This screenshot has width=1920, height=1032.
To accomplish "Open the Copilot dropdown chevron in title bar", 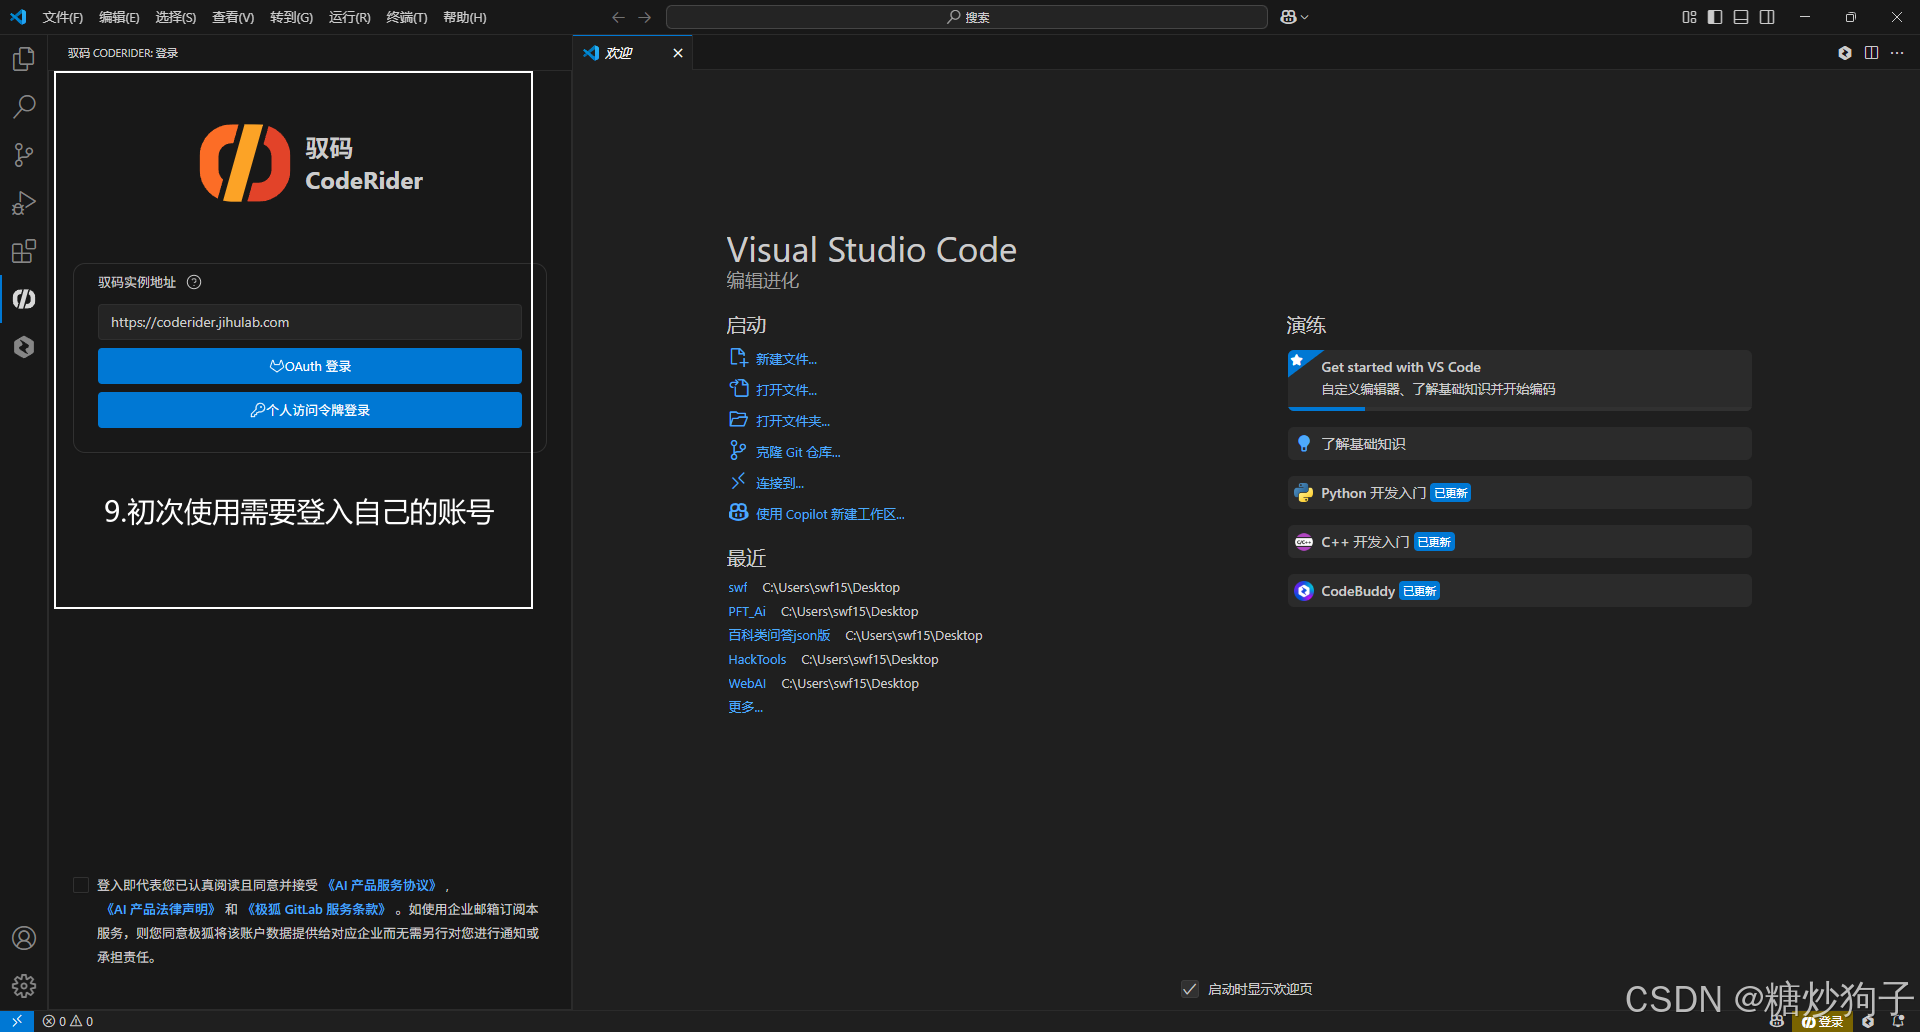I will (1305, 17).
